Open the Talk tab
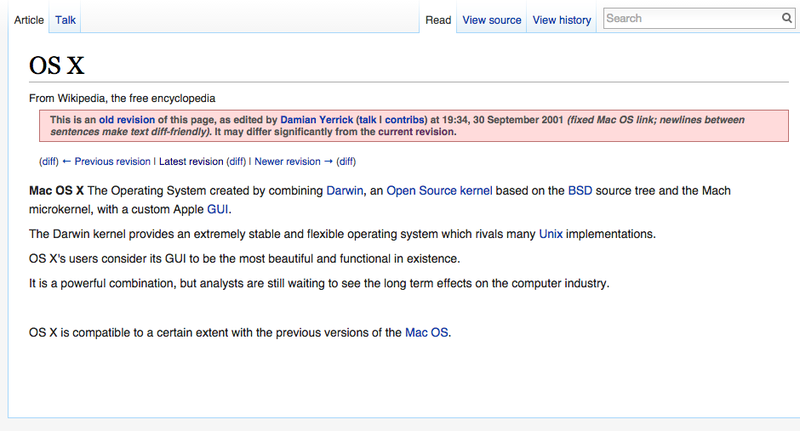The width and height of the screenshot is (800, 431). coord(65,20)
